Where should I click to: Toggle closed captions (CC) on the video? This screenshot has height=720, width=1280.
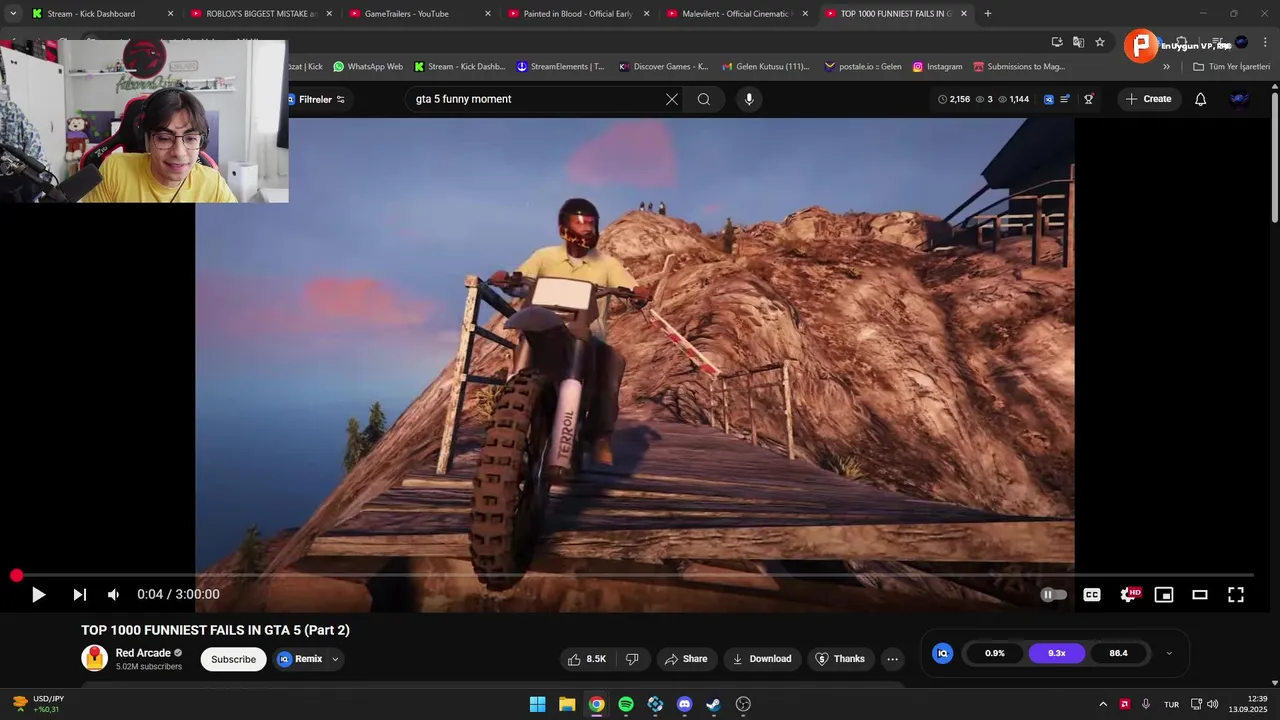pos(1092,595)
